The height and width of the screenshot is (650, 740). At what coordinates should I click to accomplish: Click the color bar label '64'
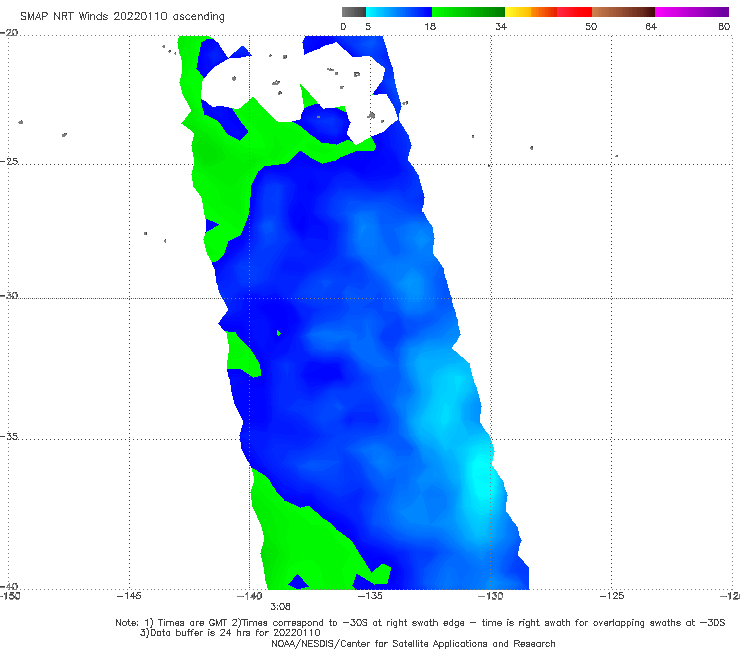651,26
